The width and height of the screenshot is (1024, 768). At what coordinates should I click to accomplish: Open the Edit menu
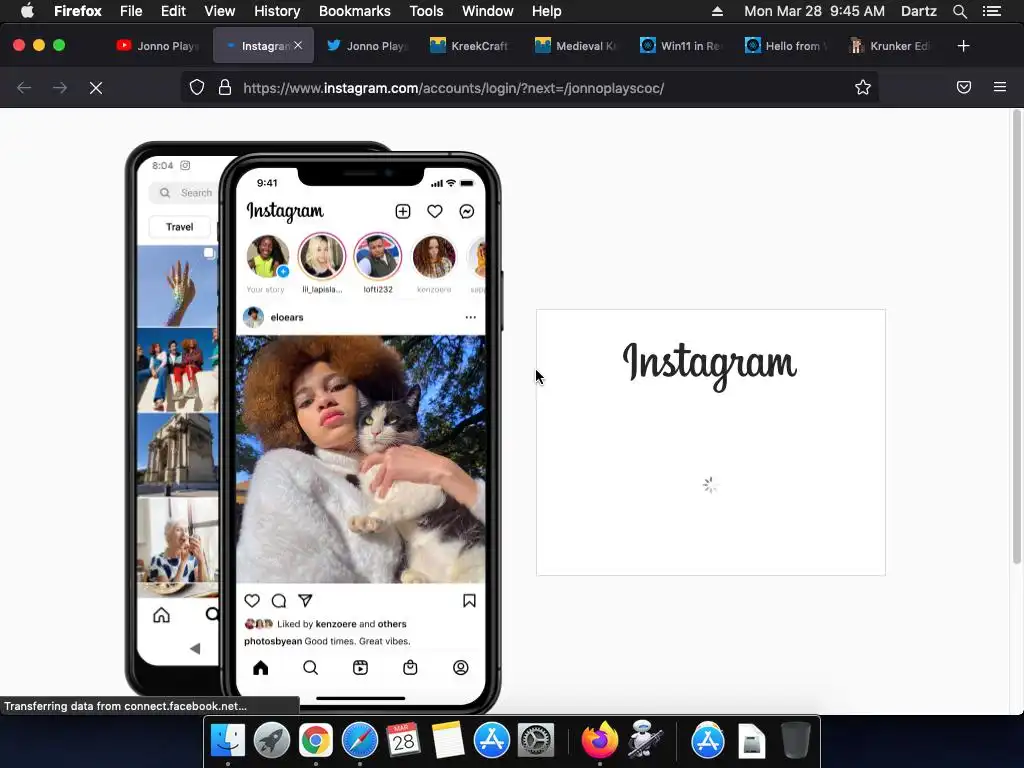pos(173,11)
